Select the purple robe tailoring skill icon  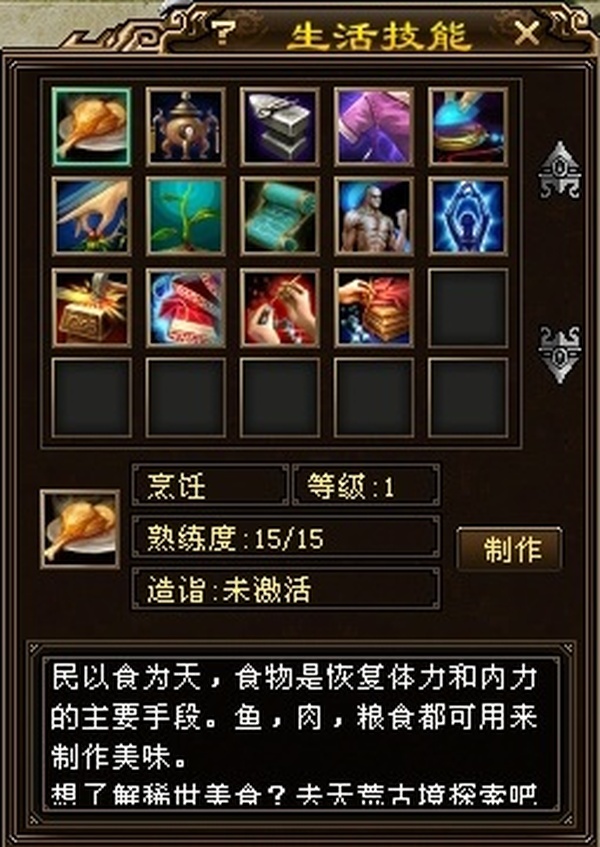coord(374,126)
